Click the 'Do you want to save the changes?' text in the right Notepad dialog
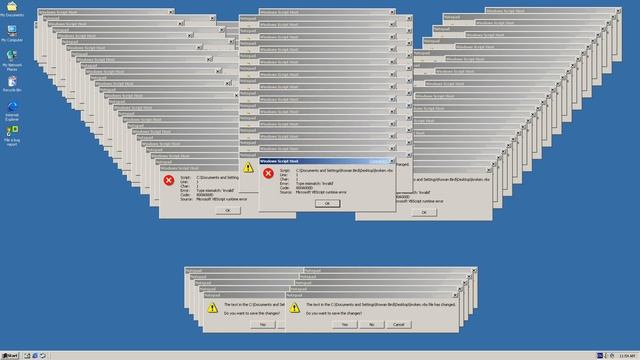Viewport: 640px width, 360px height. (334, 313)
